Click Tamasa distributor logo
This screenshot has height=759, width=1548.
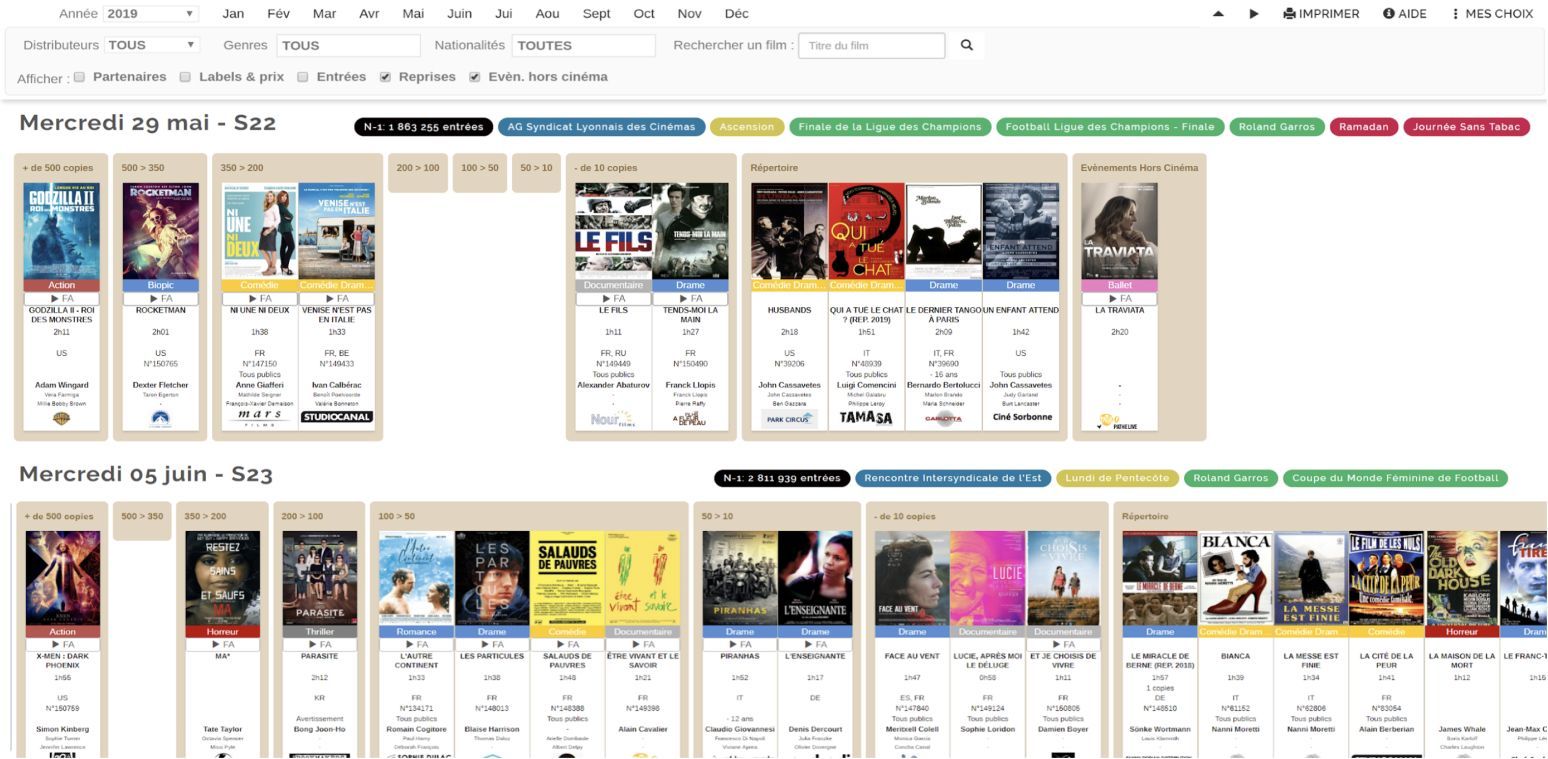click(x=866, y=418)
